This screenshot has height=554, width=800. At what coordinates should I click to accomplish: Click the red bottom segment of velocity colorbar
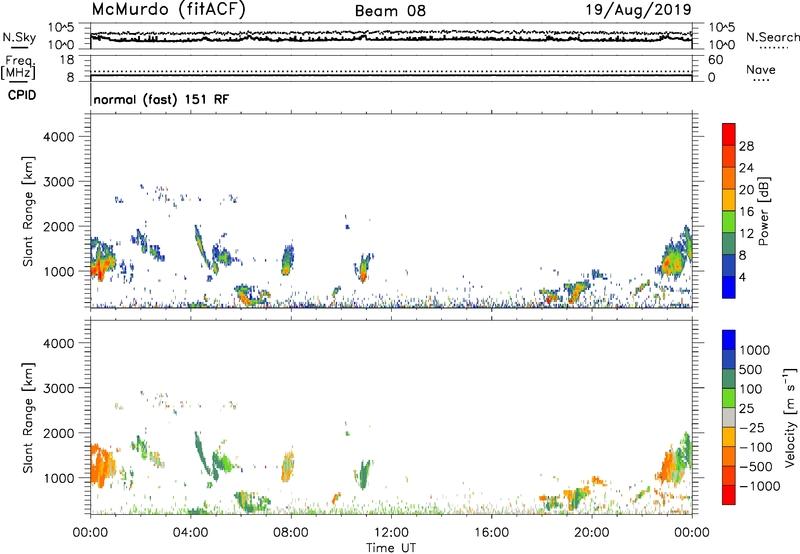tap(729, 495)
